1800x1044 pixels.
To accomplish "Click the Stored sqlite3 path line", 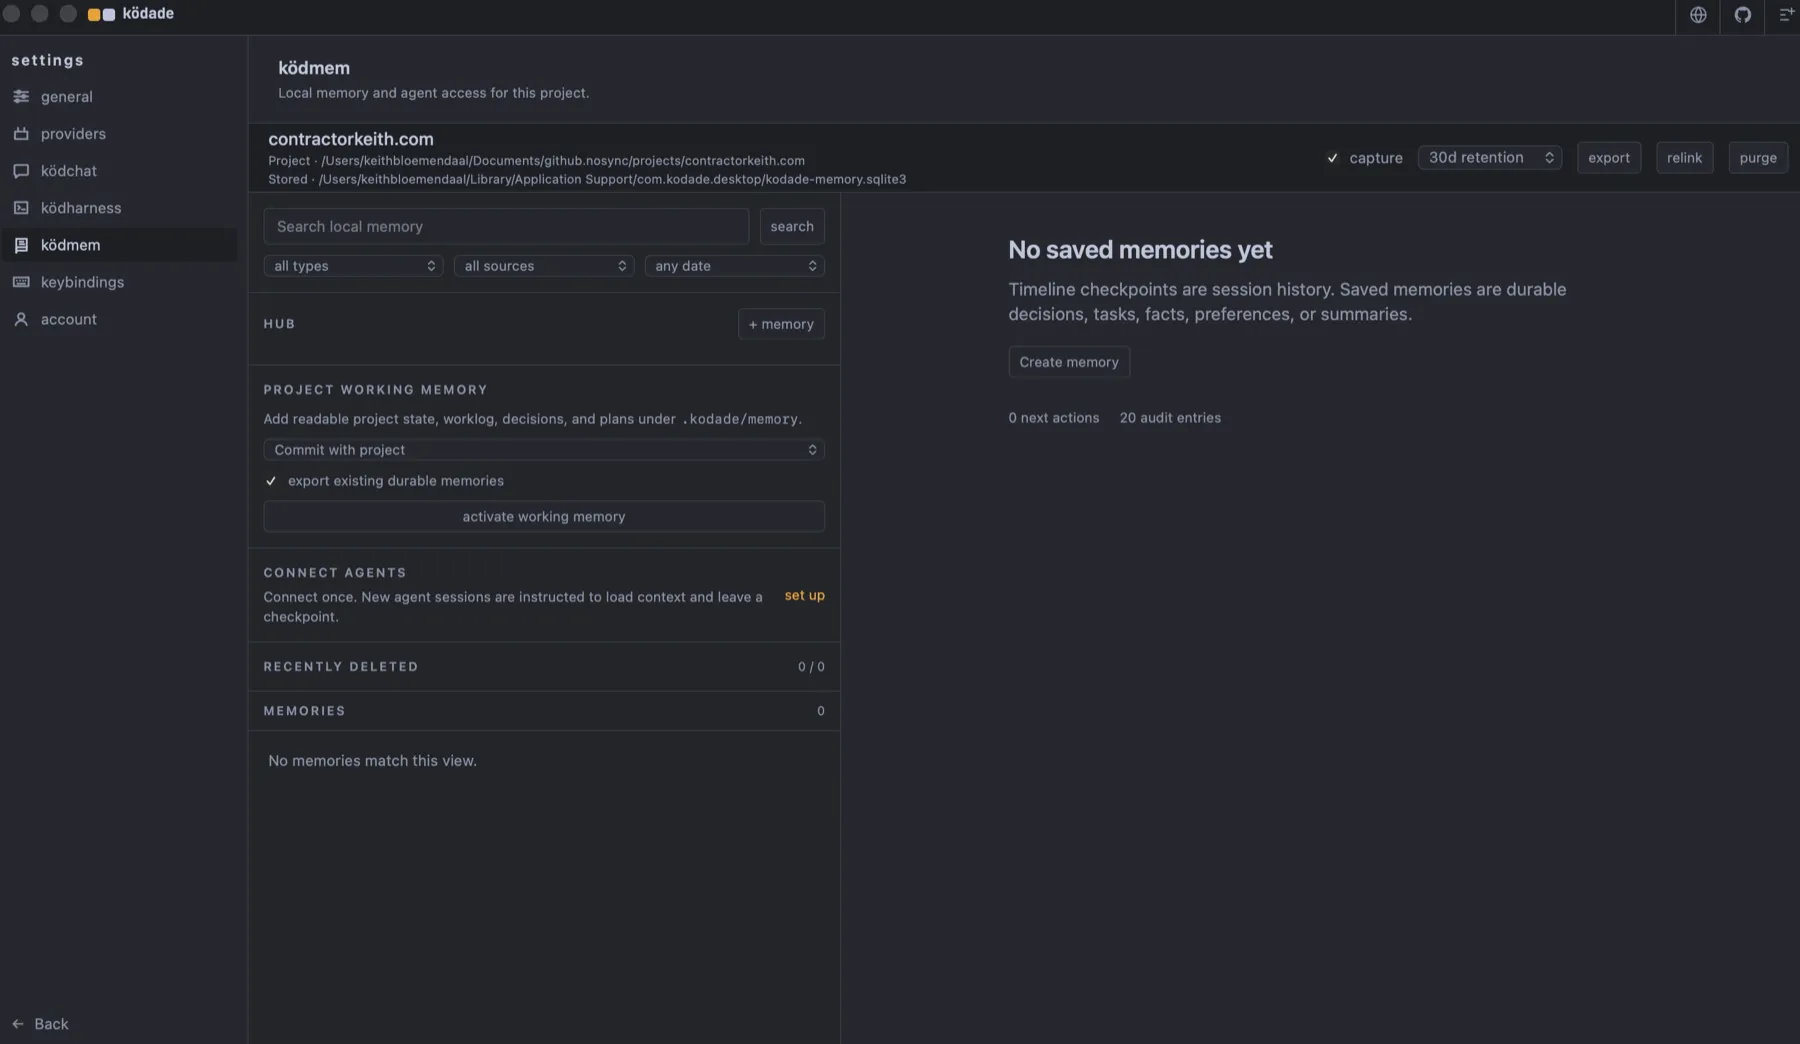I will pos(587,180).
